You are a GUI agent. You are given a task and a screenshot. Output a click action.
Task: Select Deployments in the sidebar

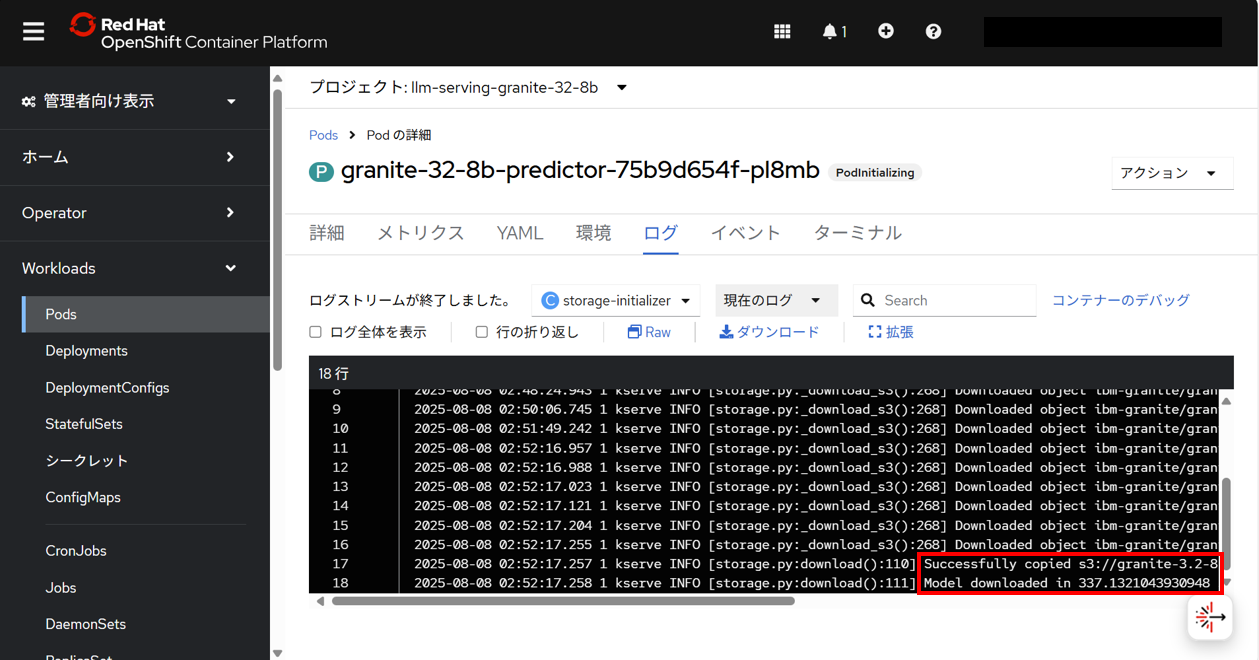click(x=146, y=351)
